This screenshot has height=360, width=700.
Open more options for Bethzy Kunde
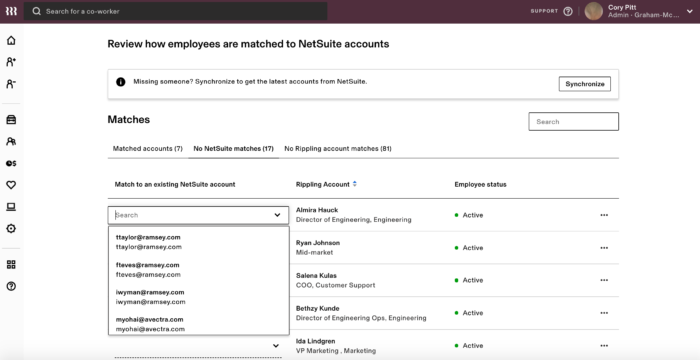(604, 313)
